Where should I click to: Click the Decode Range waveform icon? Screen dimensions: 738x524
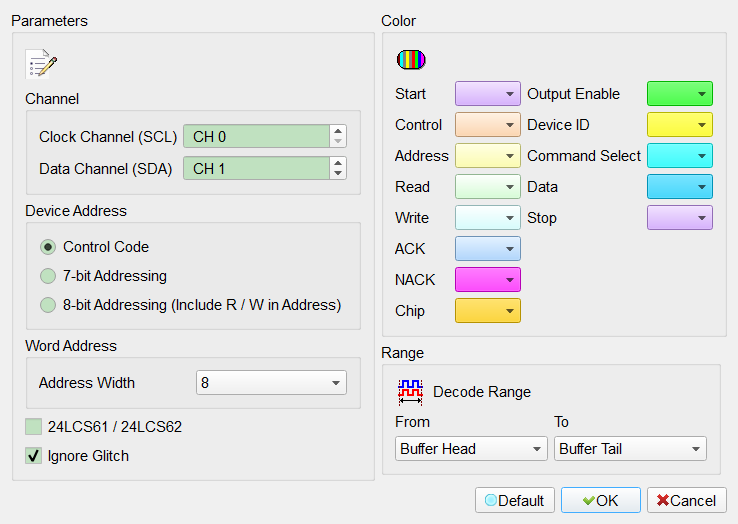(x=410, y=392)
